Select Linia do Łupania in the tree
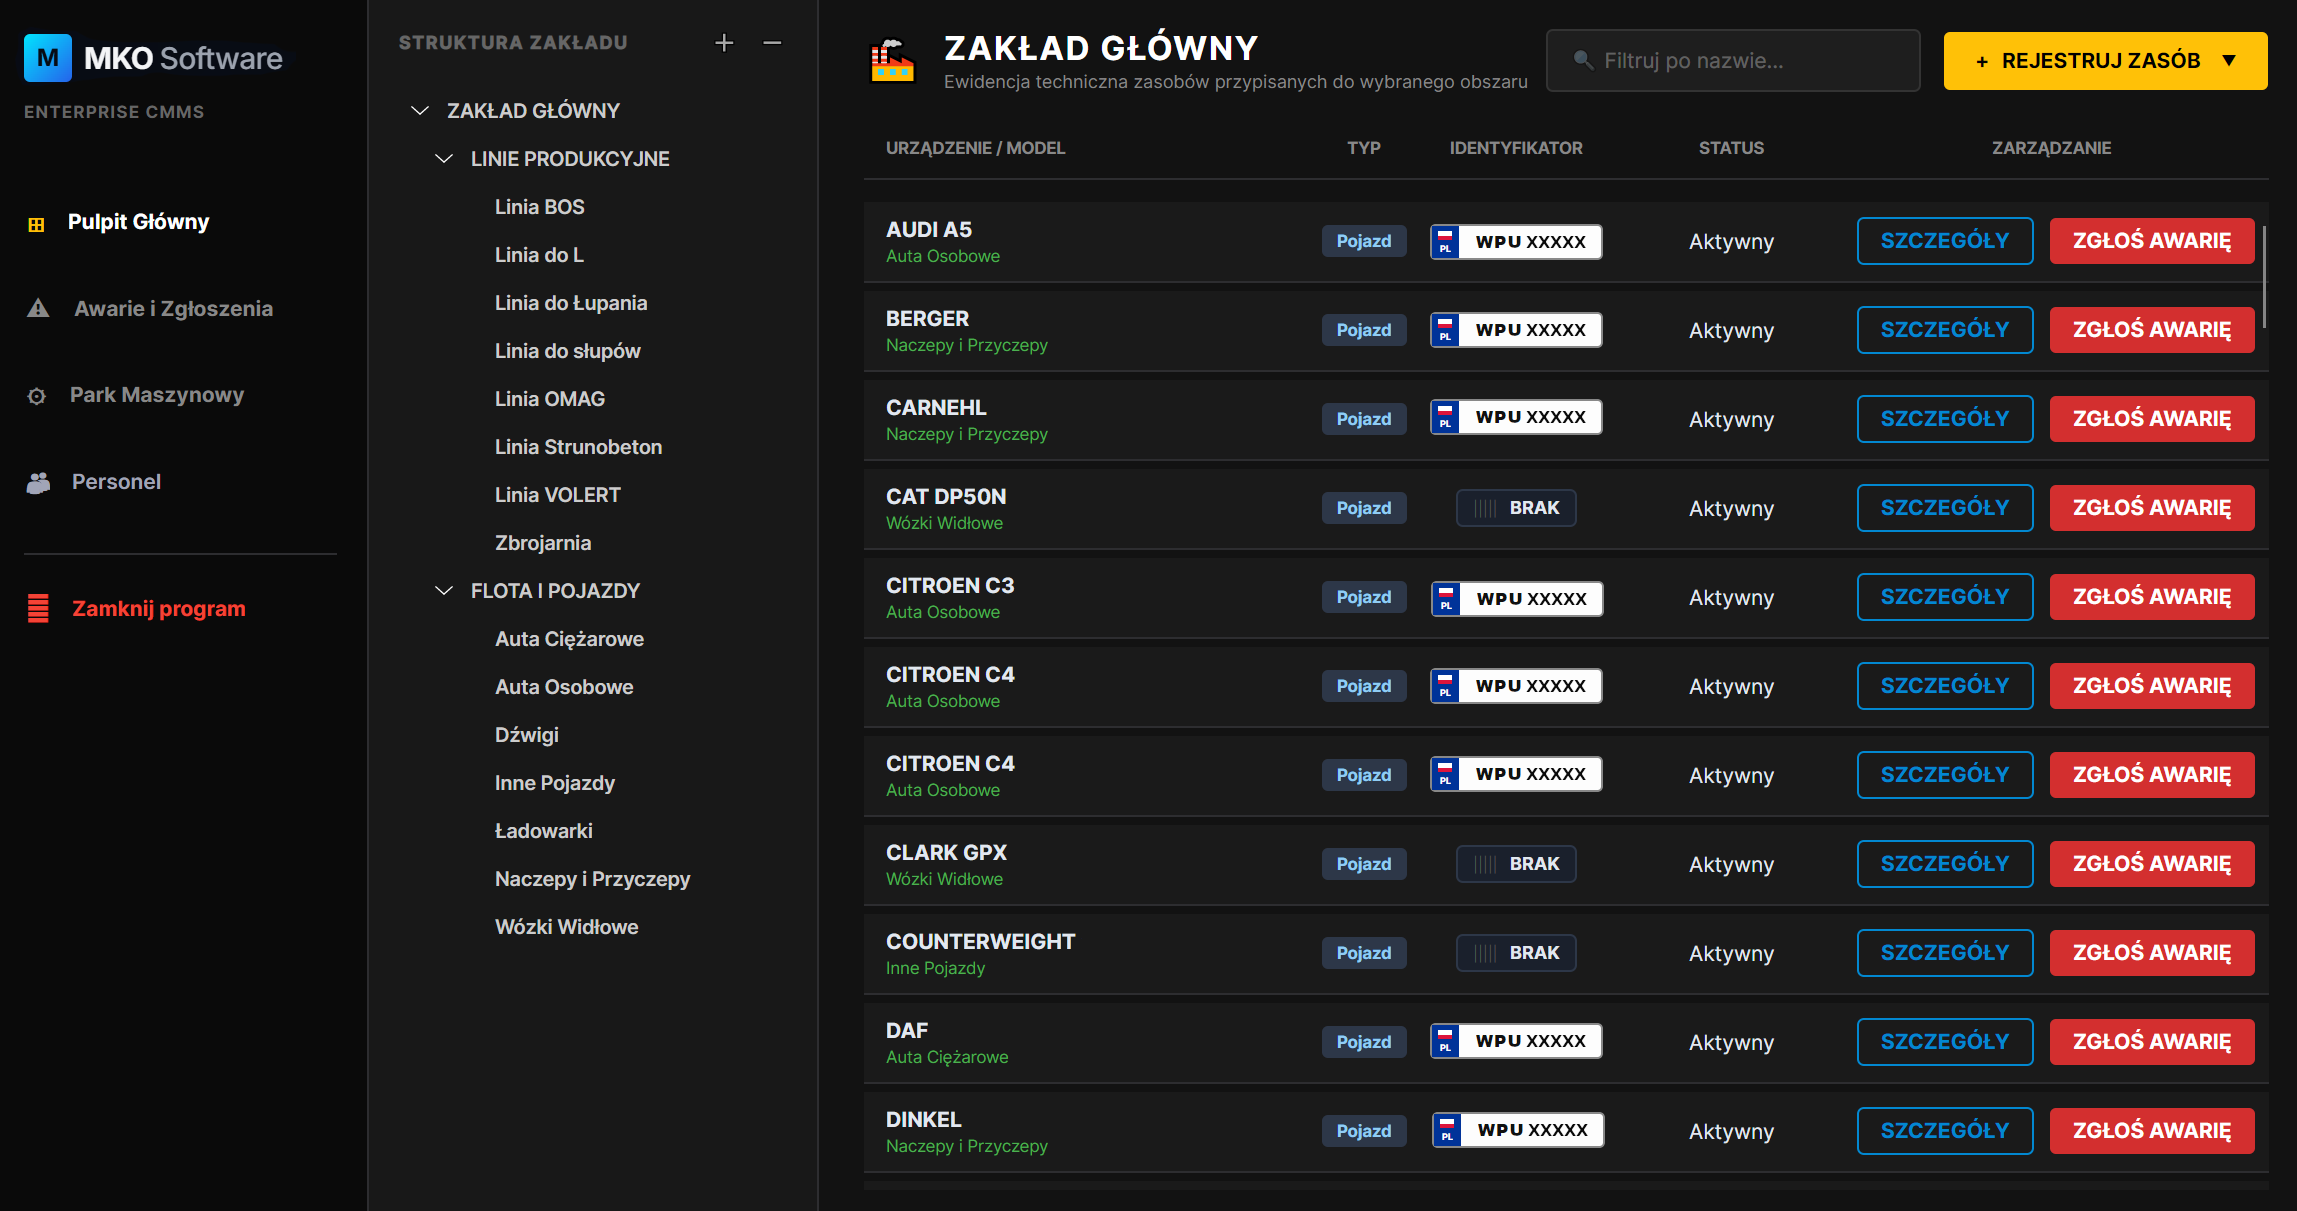This screenshot has height=1211, width=2297. tap(571, 303)
